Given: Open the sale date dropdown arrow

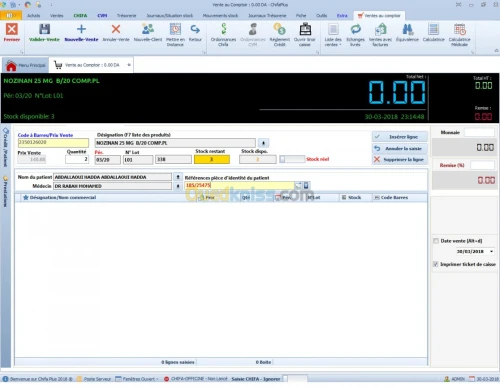Looking at the screenshot, I should pyautogui.click(x=491, y=251).
